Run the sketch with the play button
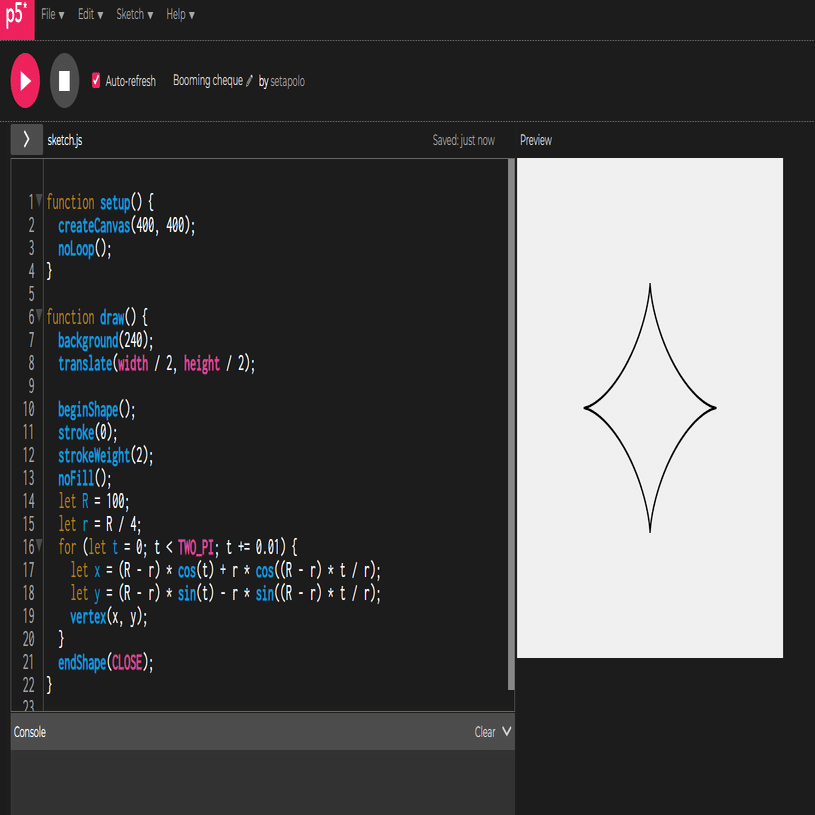 click(25, 81)
